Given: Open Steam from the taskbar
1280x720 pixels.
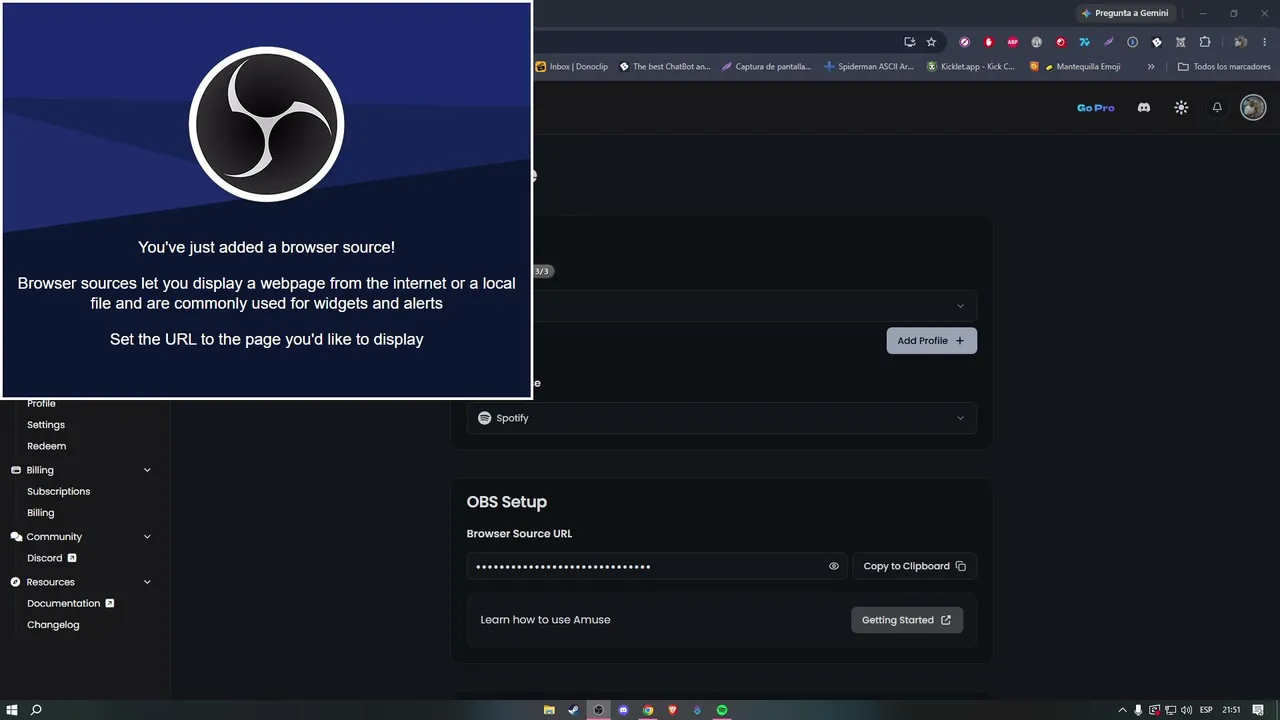Looking at the screenshot, I should (574, 710).
